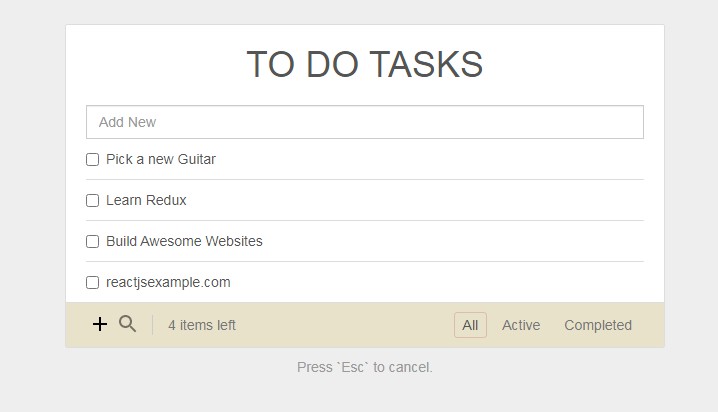Image resolution: width=718 pixels, height=412 pixels.
Task: Focus the 'Add New' input field
Action: [x=364, y=122]
